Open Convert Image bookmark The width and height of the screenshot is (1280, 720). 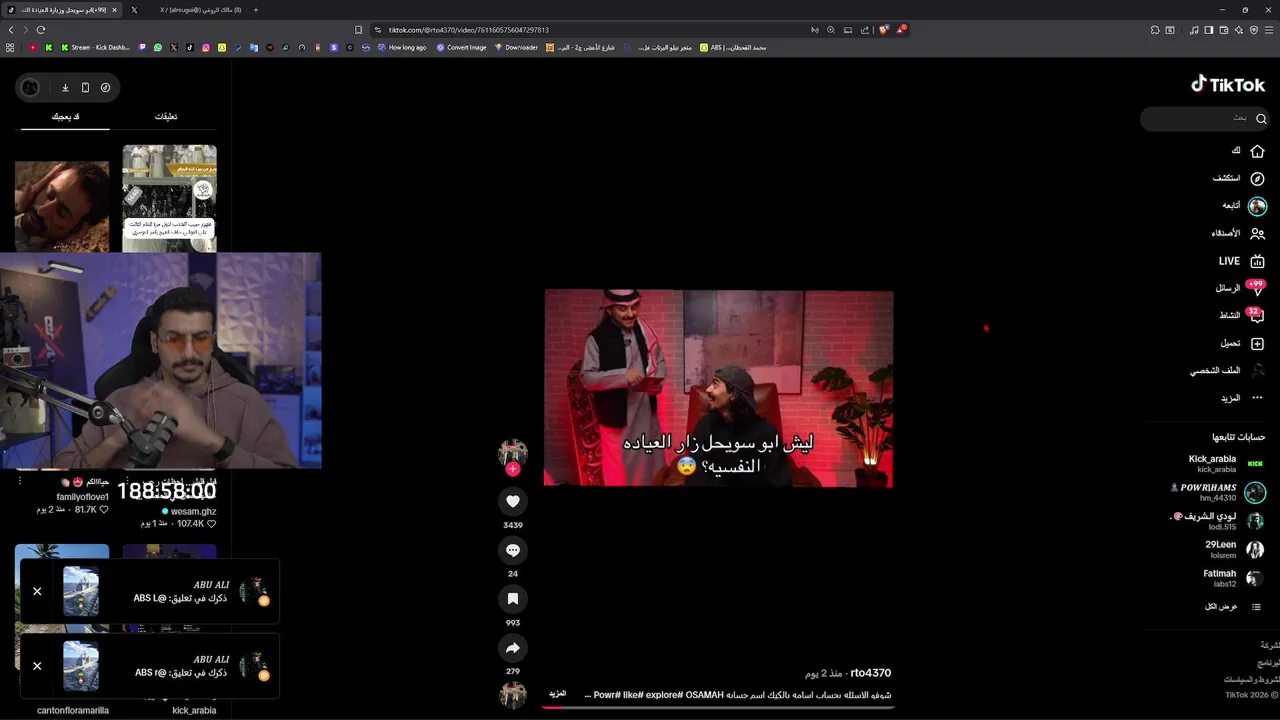pos(461,47)
